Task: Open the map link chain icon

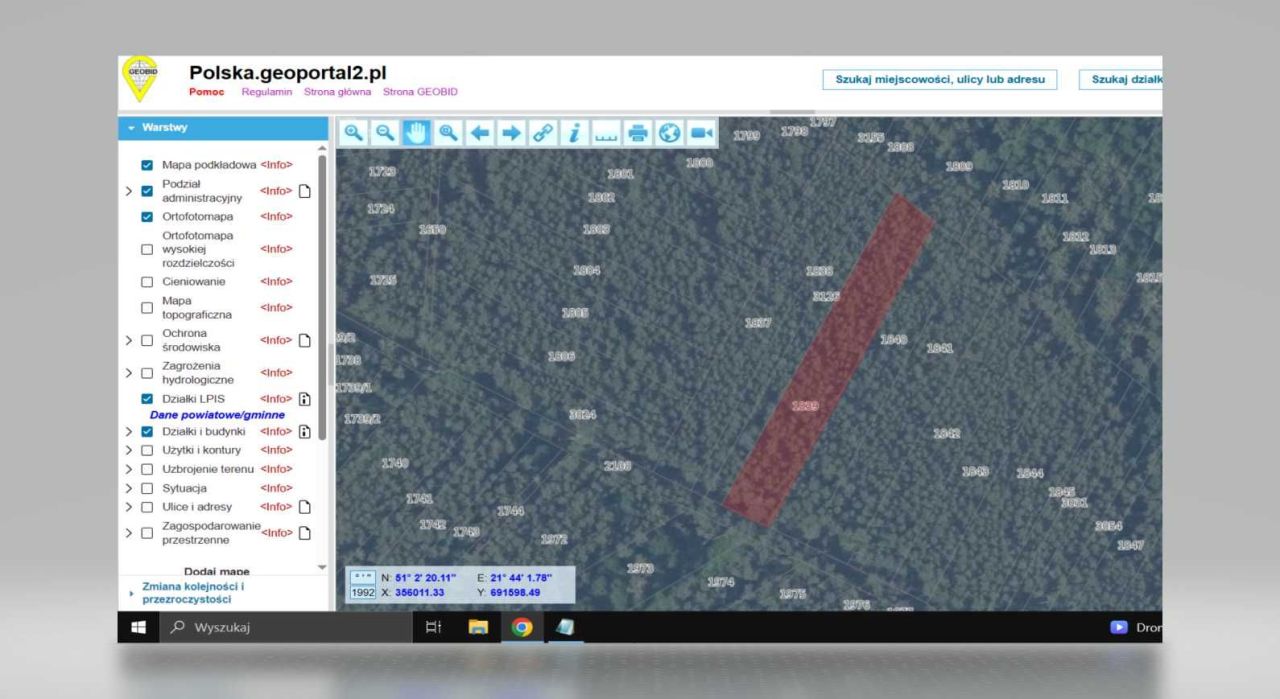Action: pyautogui.click(x=543, y=132)
